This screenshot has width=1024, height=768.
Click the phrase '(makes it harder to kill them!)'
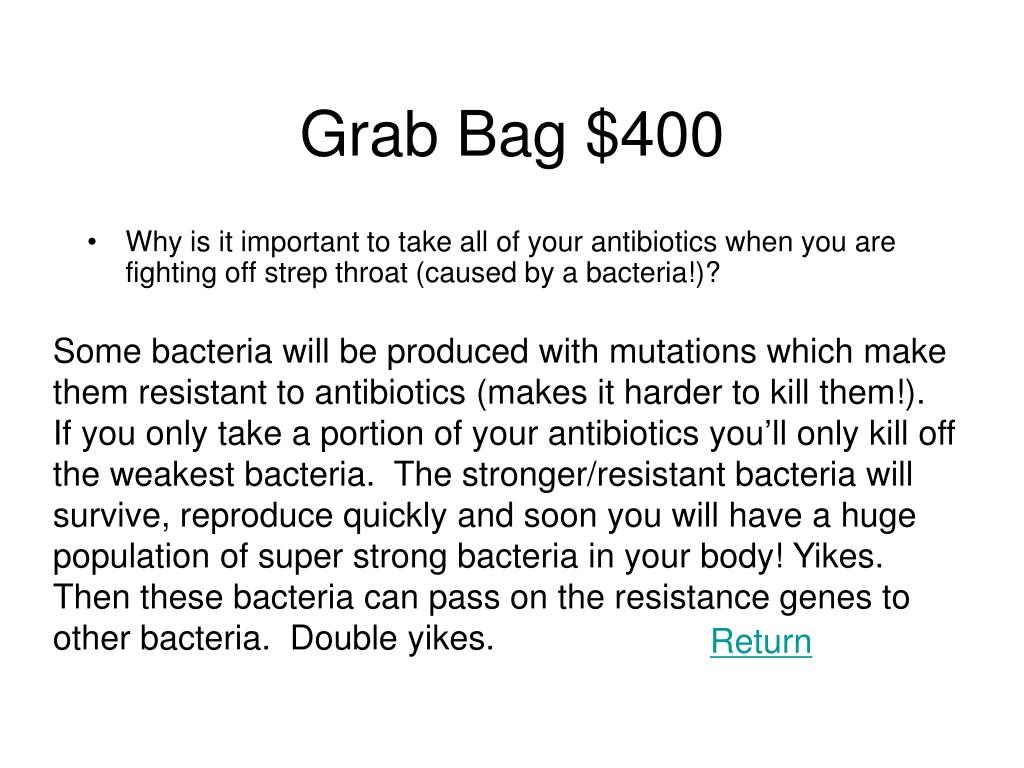[700, 393]
